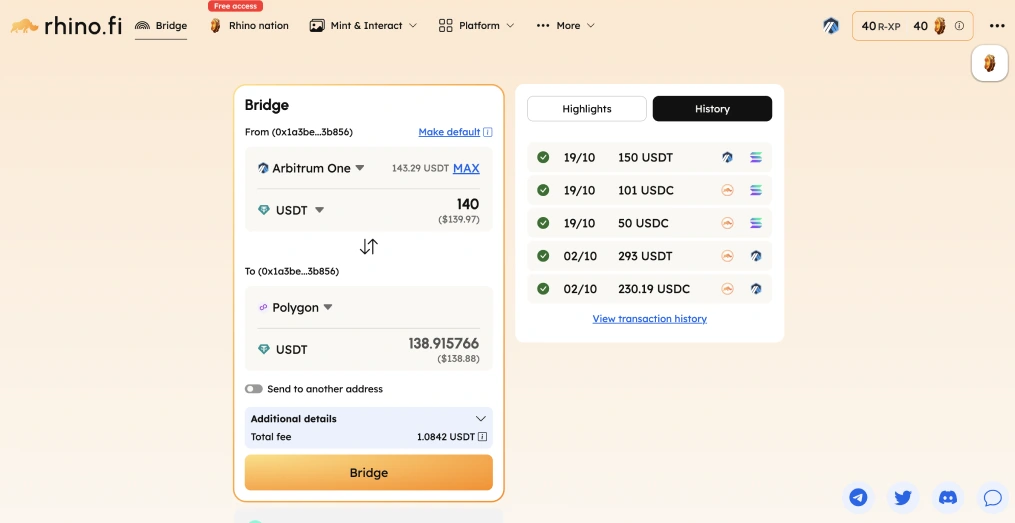Click MAX amount link
Viewport: 1015px width, 523px height.
[466, 168]
